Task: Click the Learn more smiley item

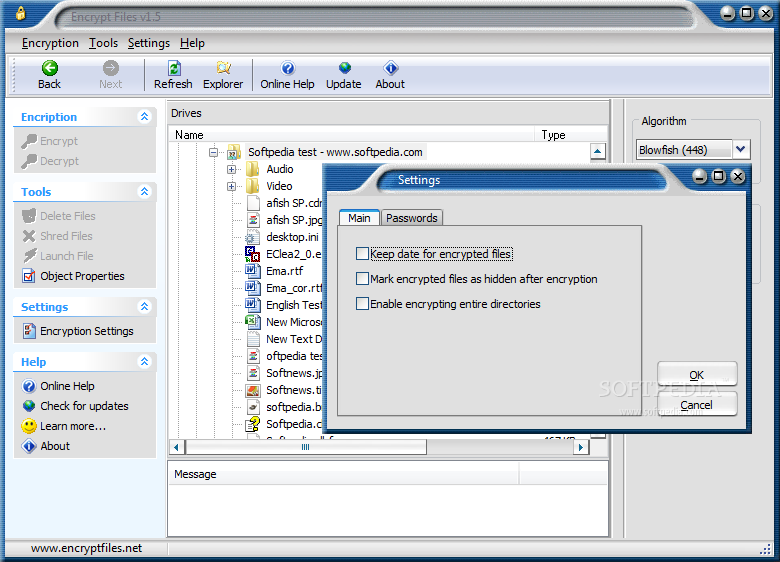Action: (x=64, y=426)
